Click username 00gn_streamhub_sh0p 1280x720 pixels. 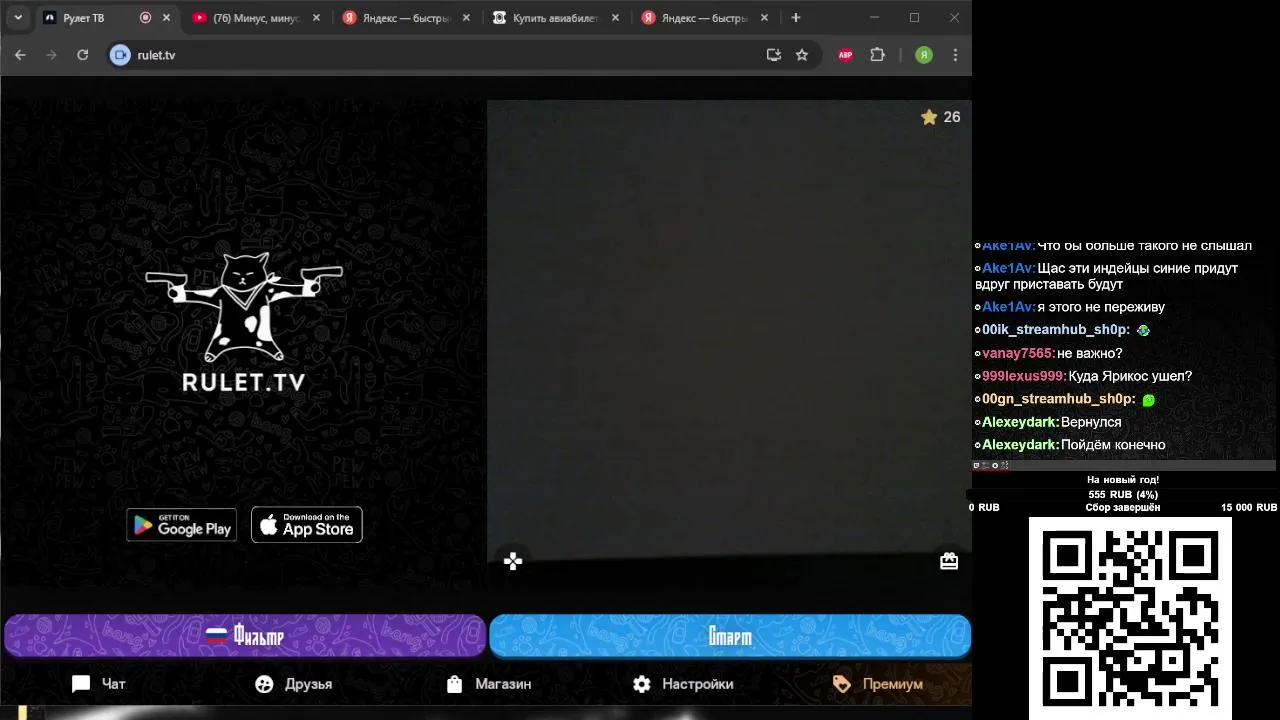(1058, 399)
